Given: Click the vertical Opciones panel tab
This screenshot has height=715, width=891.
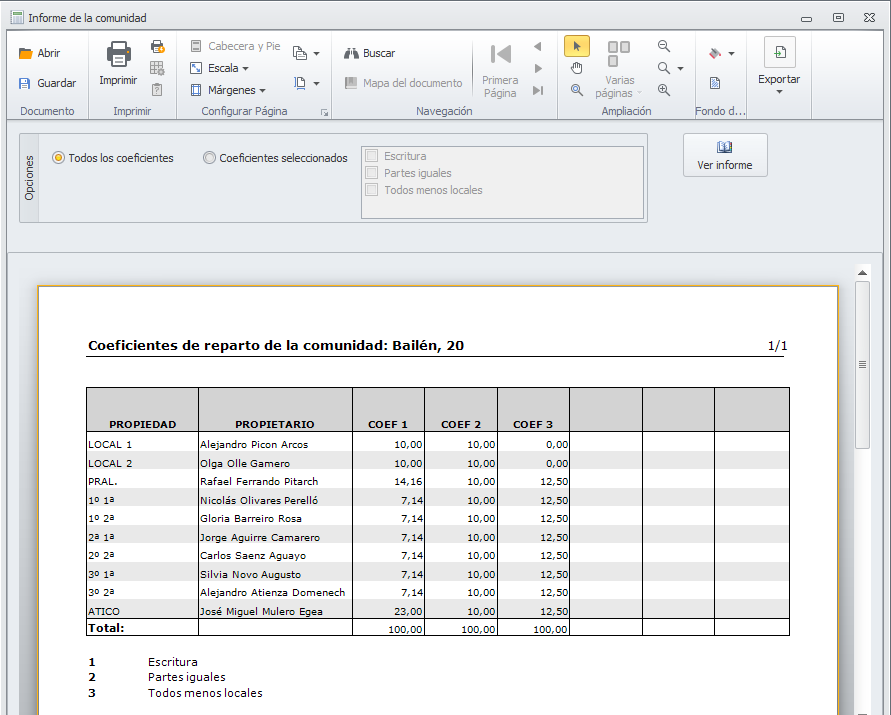Looking at the screenshot, I should [x=29, y=177].
